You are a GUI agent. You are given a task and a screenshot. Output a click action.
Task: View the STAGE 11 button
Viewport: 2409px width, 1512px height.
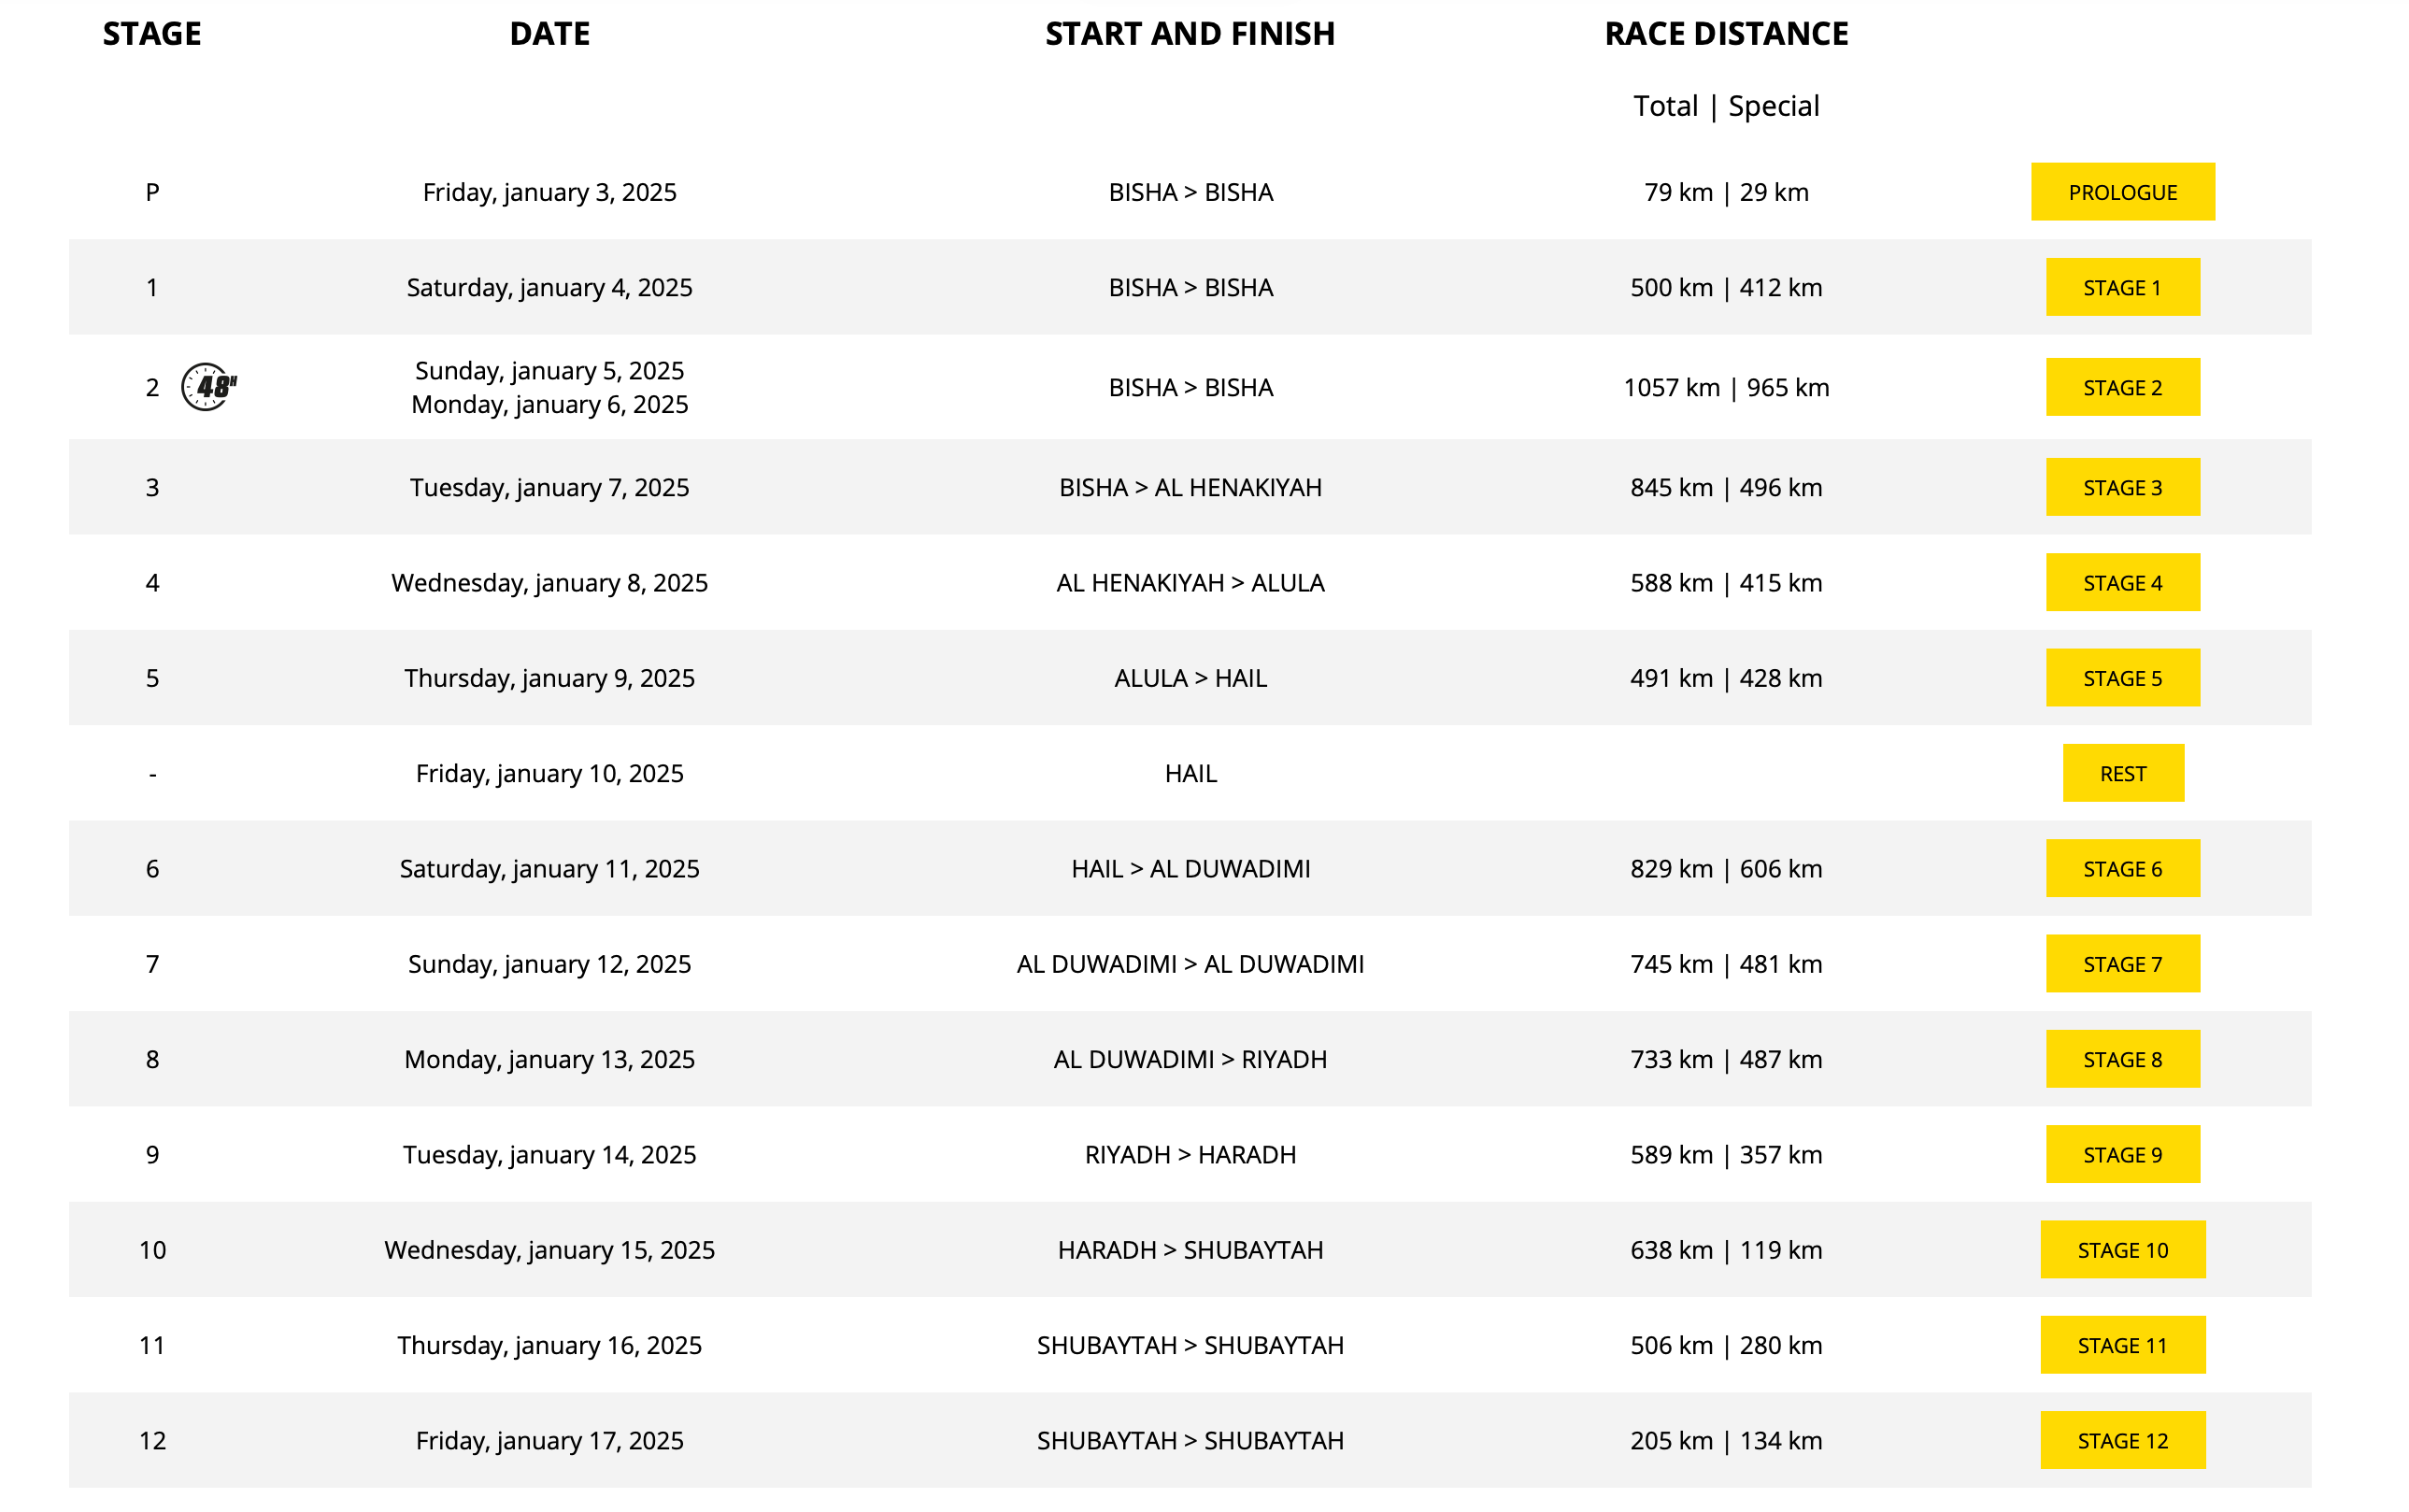point(2122,1345)
